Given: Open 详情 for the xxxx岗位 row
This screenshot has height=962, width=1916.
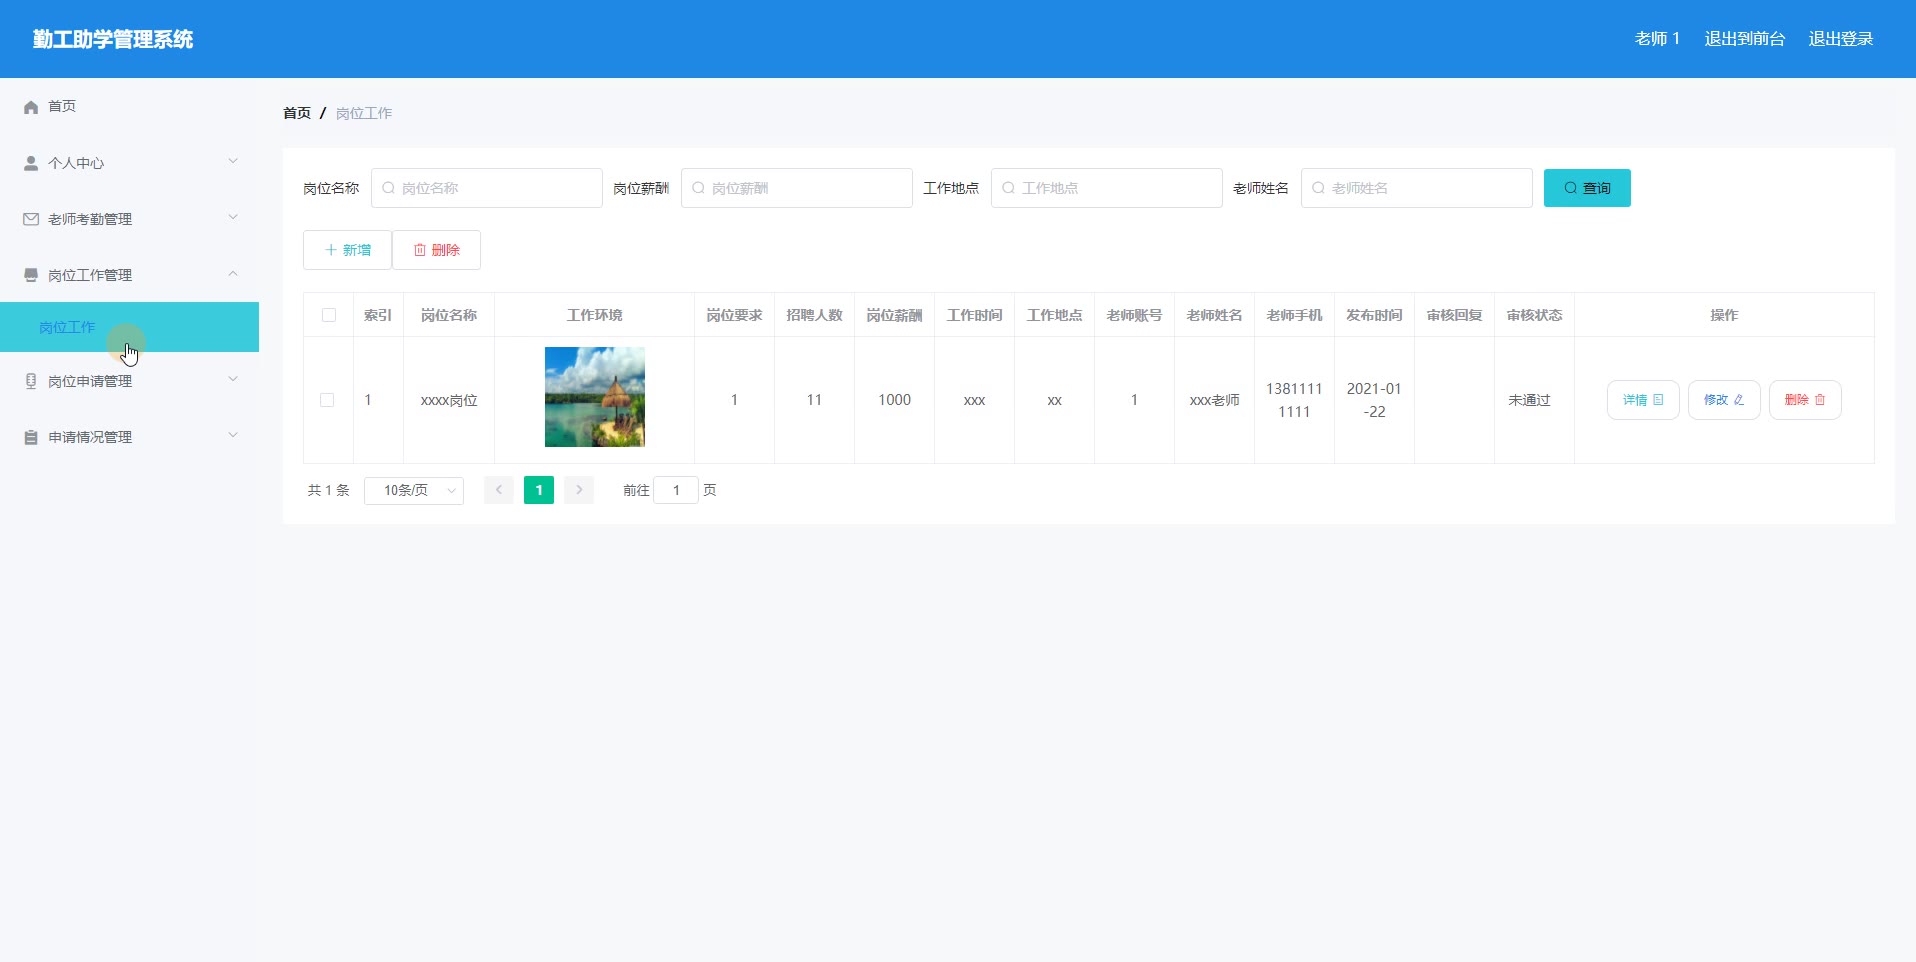Looking at the screenshot, I should pyautogui.click(x=1642, y=400).
